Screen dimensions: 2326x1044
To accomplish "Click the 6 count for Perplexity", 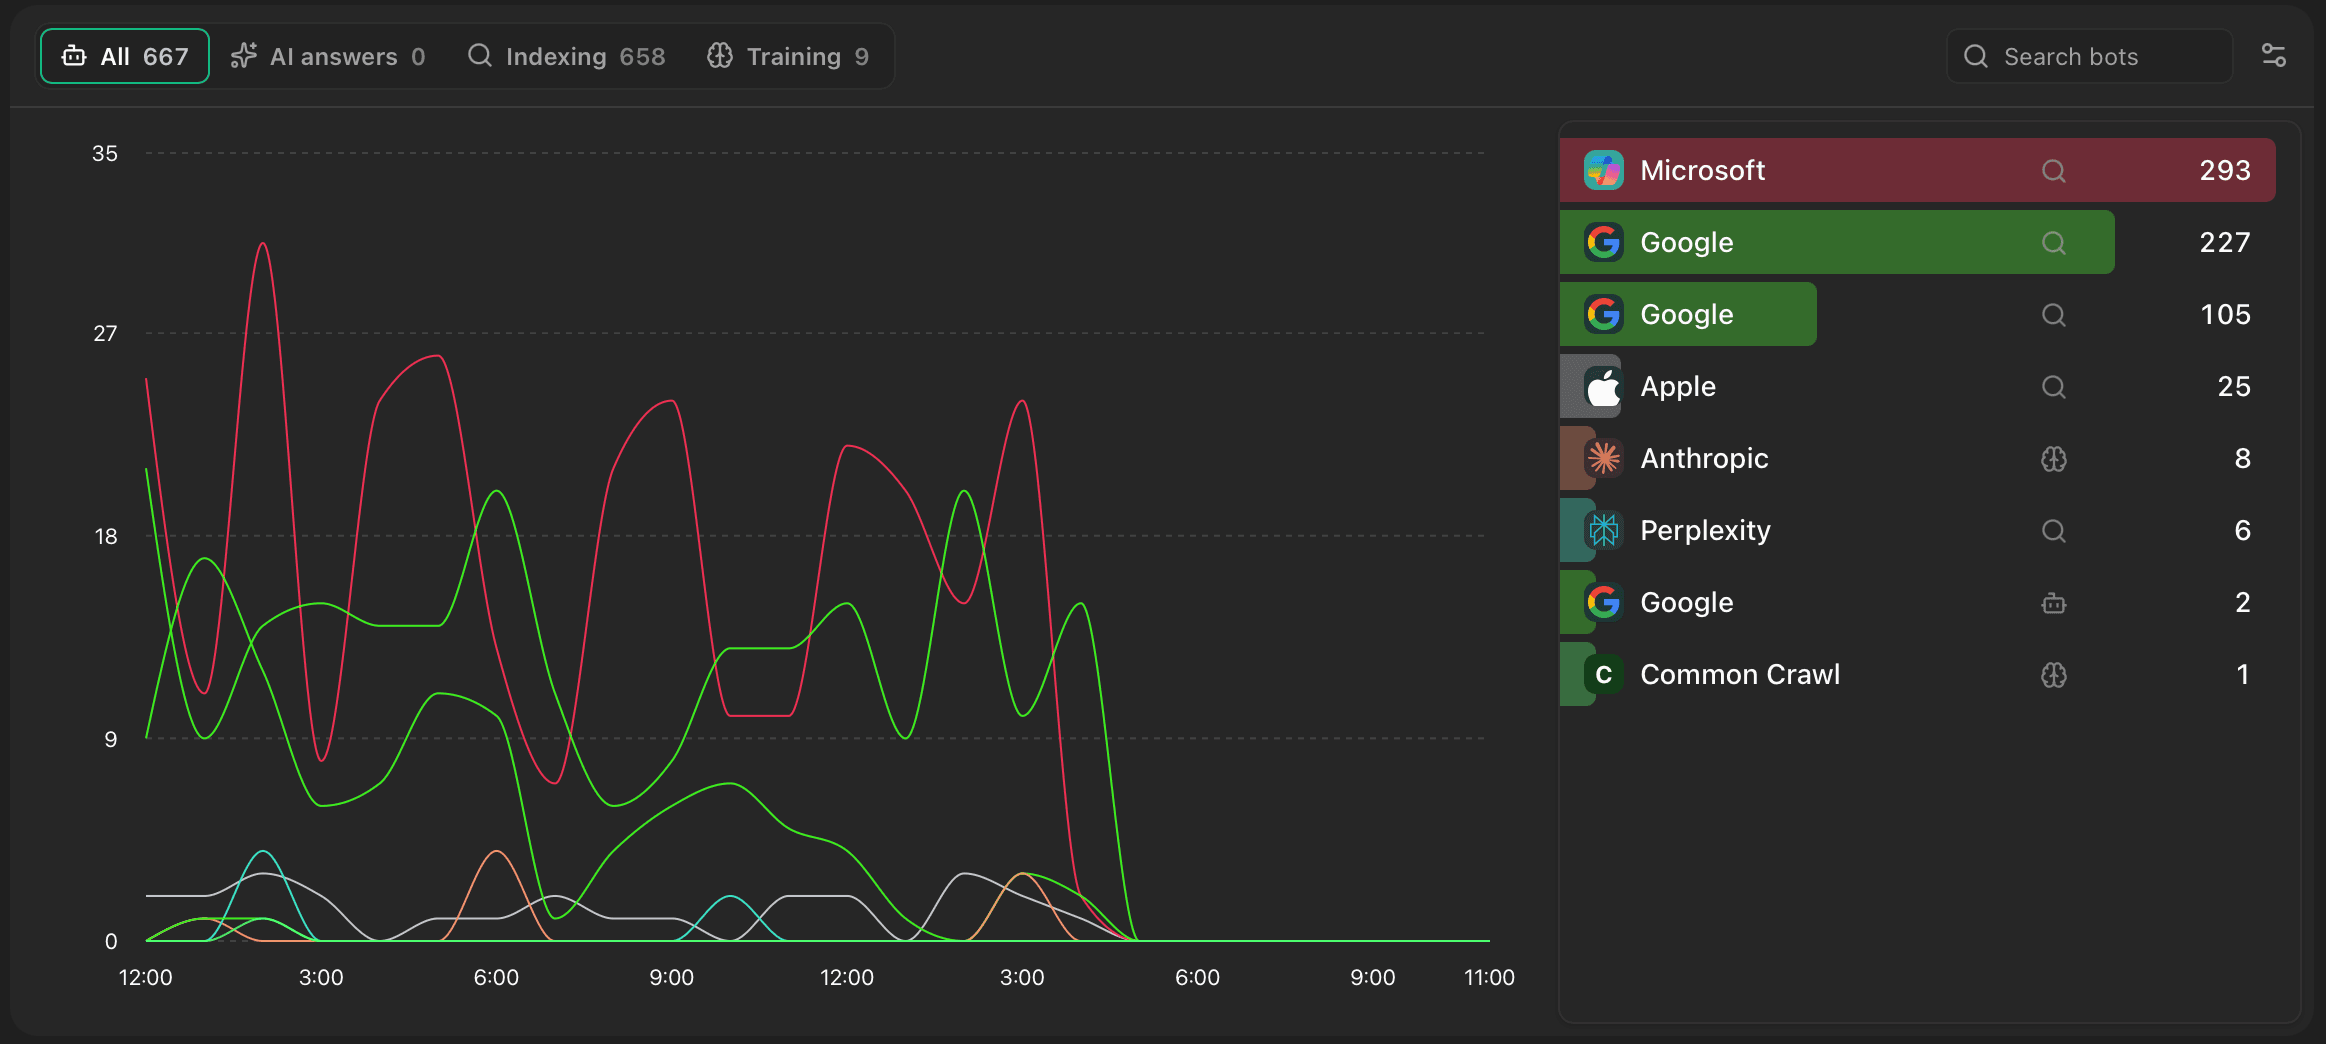I will point(2243,530).
